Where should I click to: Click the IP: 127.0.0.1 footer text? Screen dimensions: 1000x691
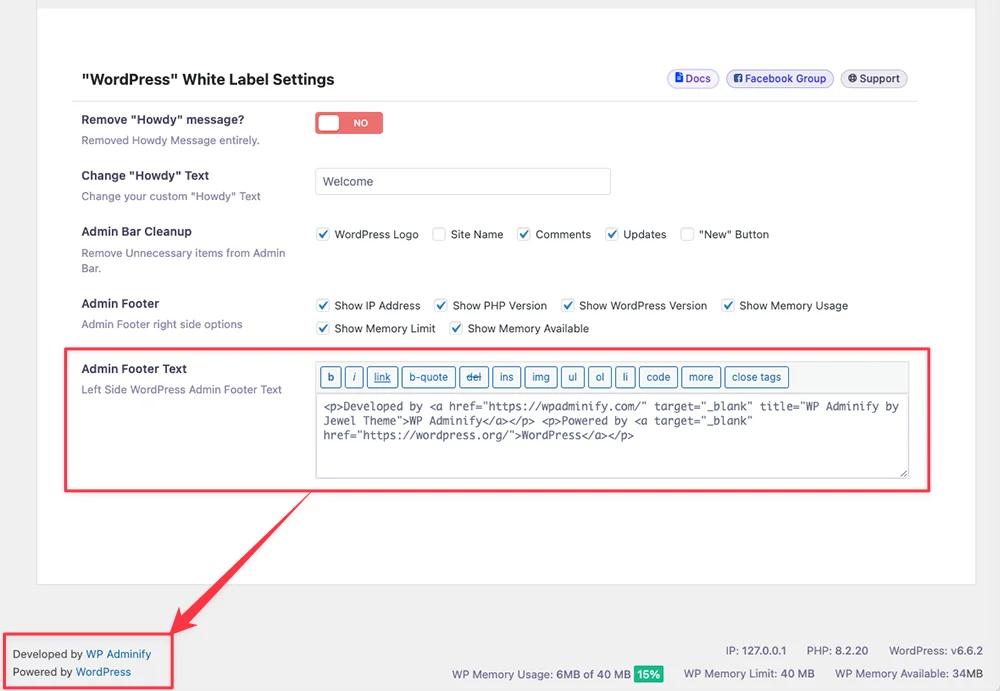tap(756, 651)
